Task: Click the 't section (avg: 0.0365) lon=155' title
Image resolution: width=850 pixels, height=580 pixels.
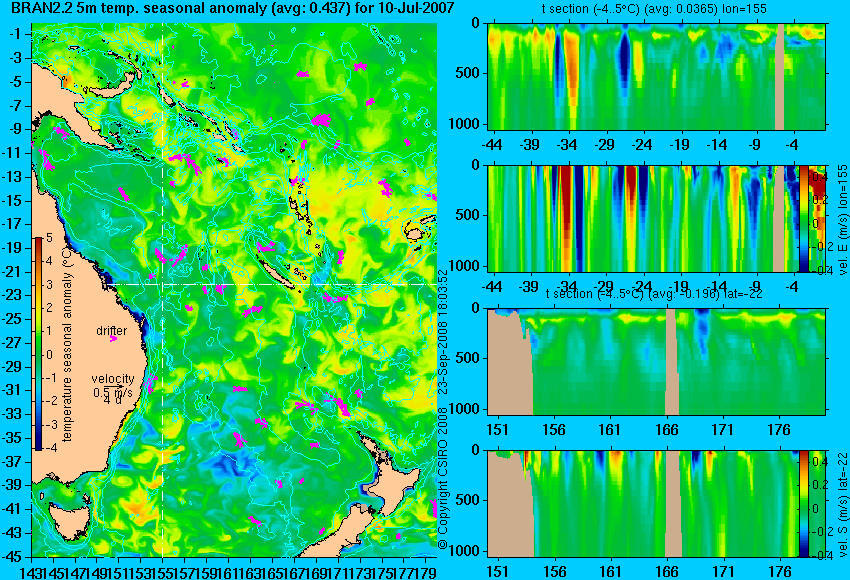Action: click(654, 9)
